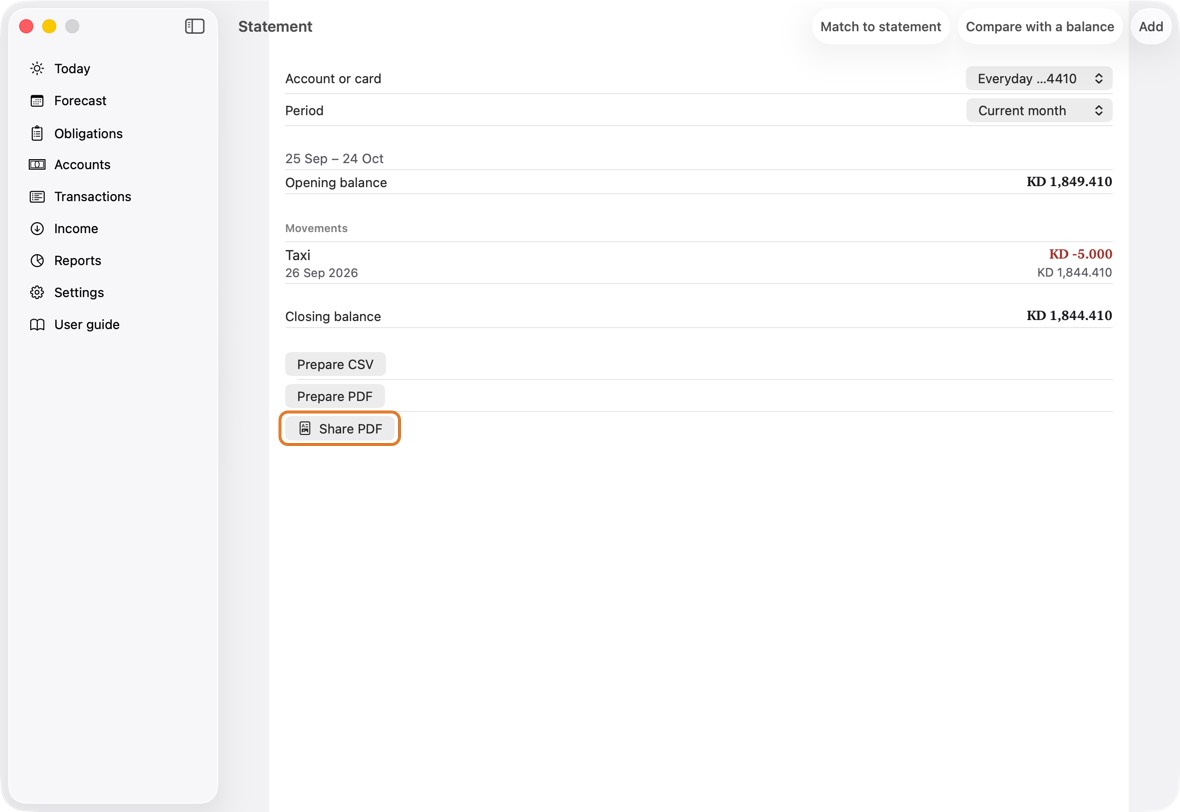This screenshot has height=812, width=1180.
Task: Click the 25 Sep – 24 Oct range
Action: tap(334, 159)
